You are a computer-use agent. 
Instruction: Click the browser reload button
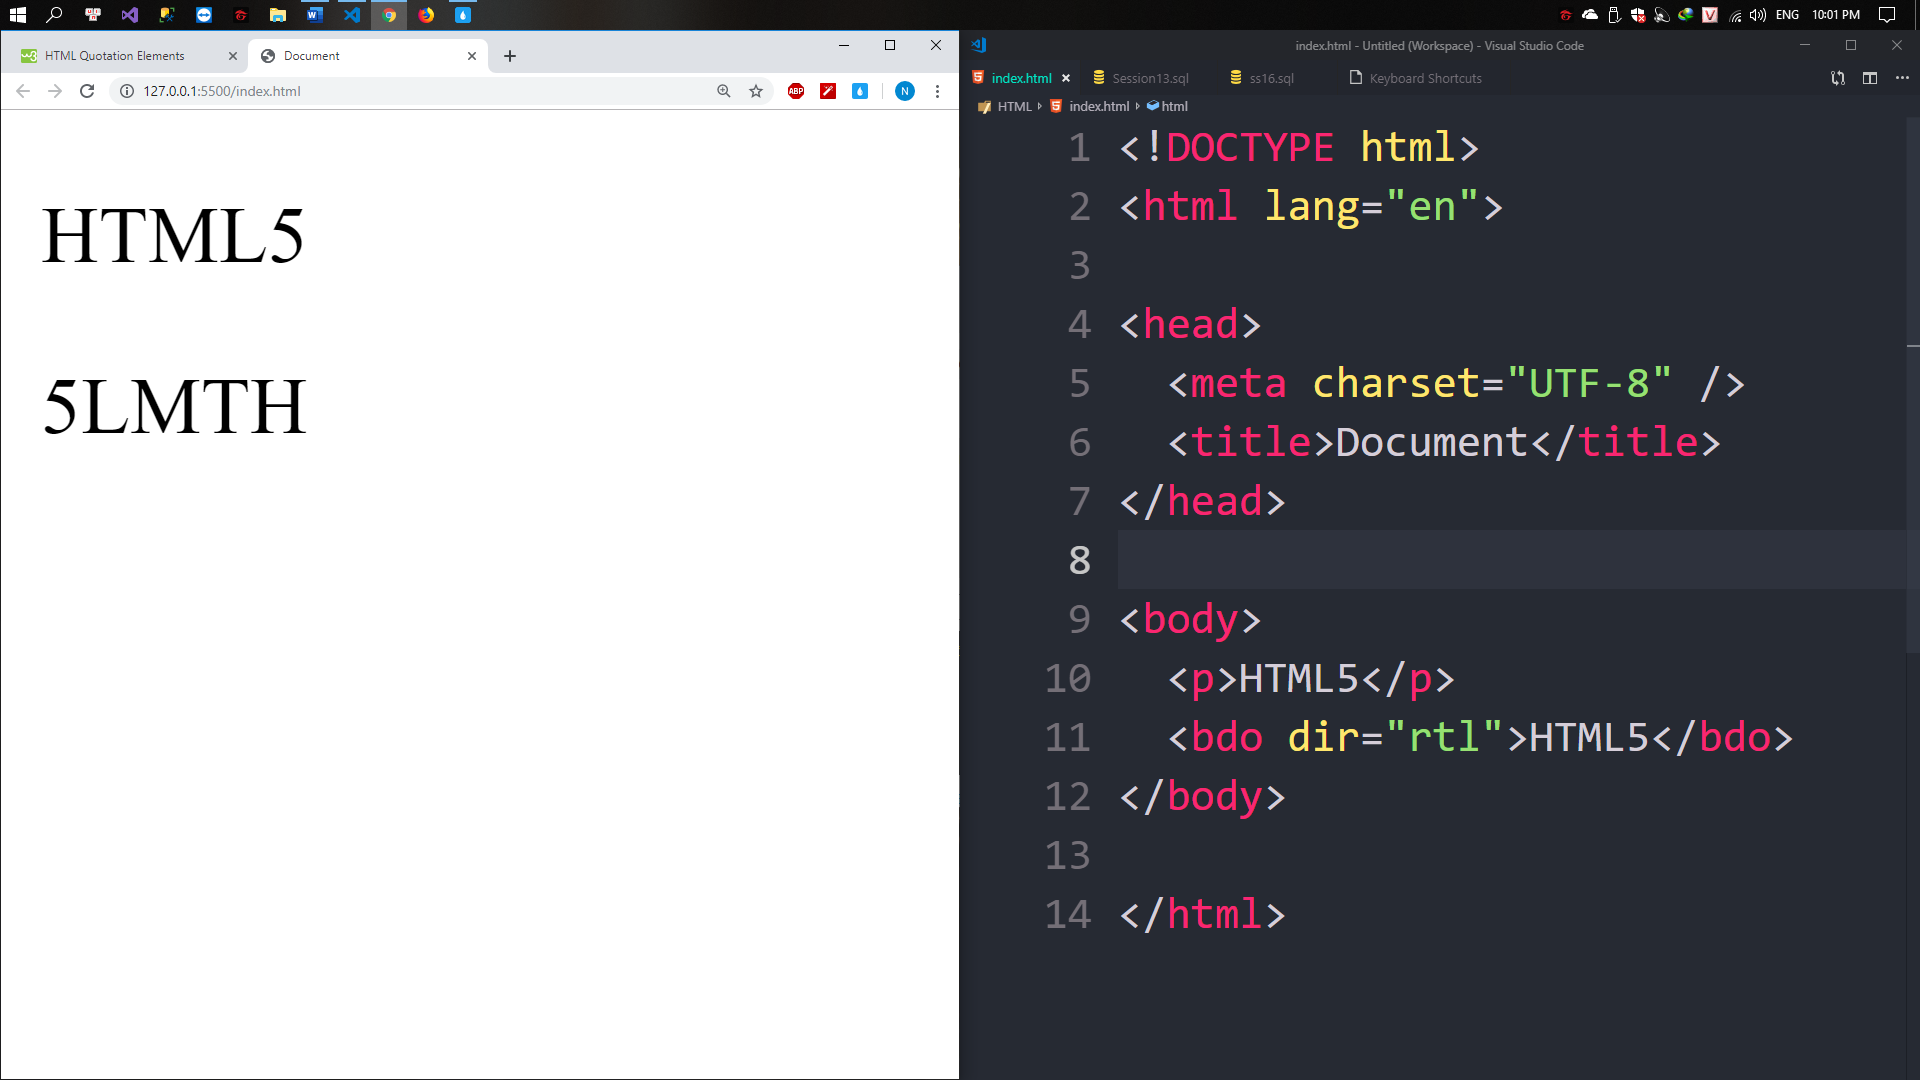click(87, 91)
